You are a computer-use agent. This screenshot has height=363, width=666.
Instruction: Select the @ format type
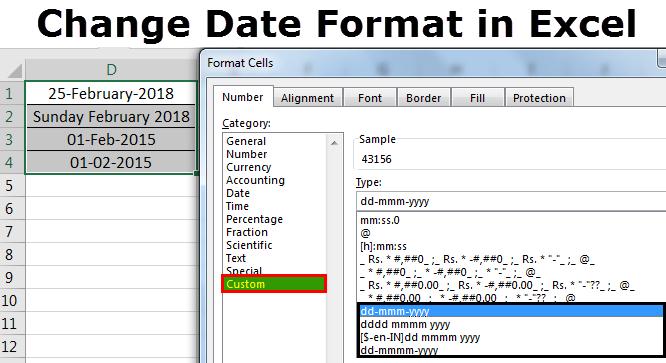365,233
